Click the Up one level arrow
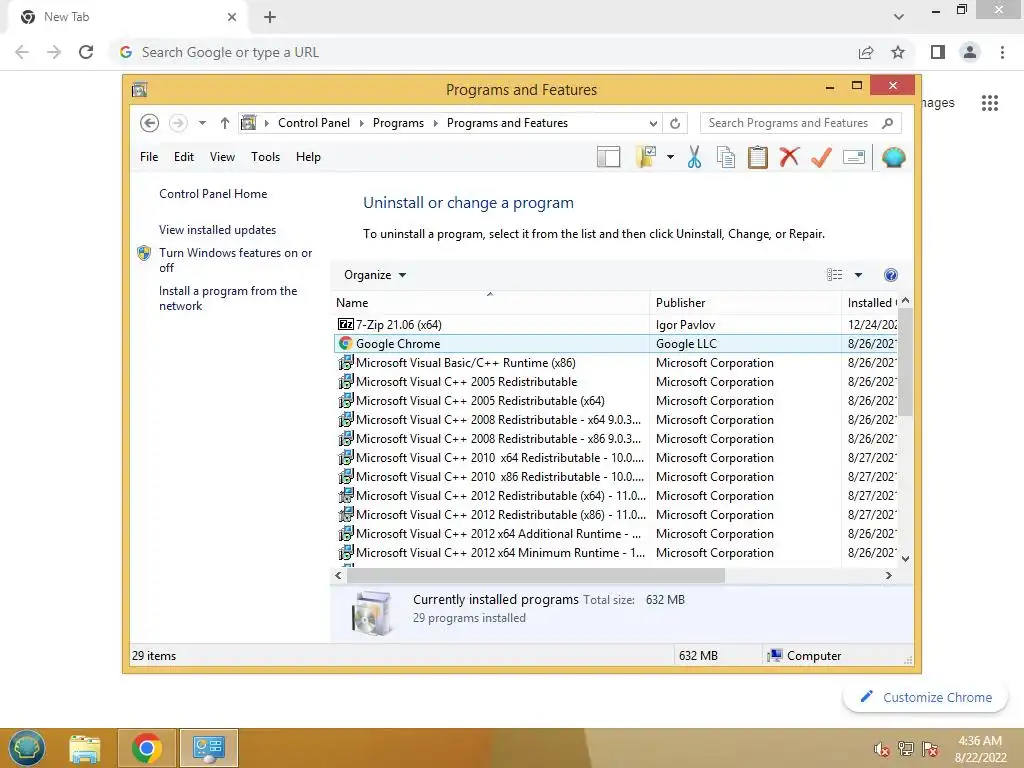 click(x=225, y=123)
